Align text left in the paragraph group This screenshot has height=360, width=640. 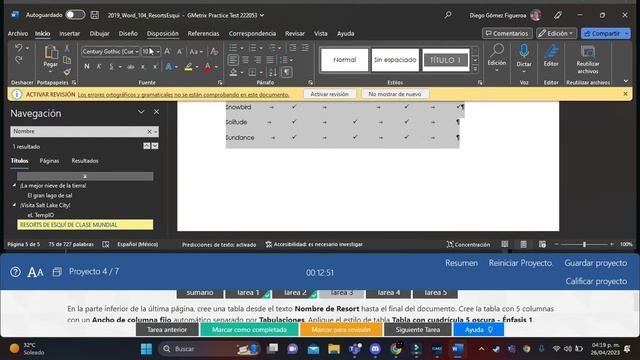[233, 60]
